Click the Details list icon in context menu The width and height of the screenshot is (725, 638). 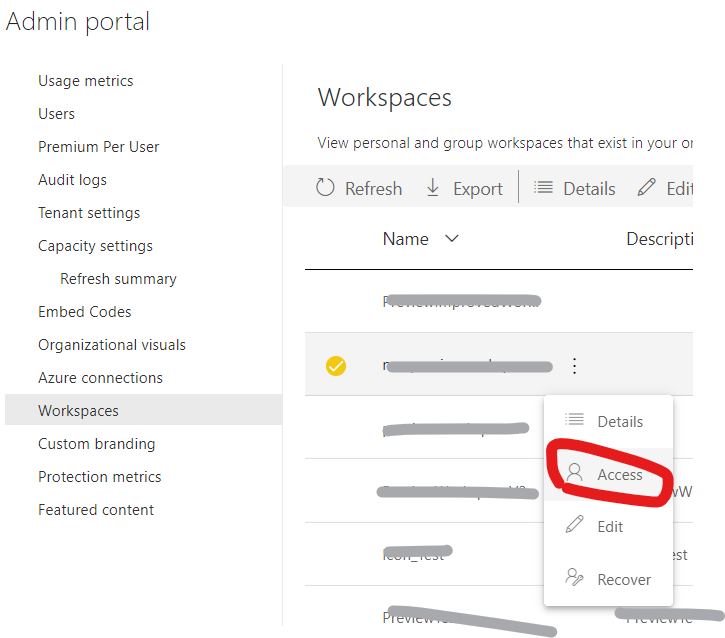pos(574,419)
